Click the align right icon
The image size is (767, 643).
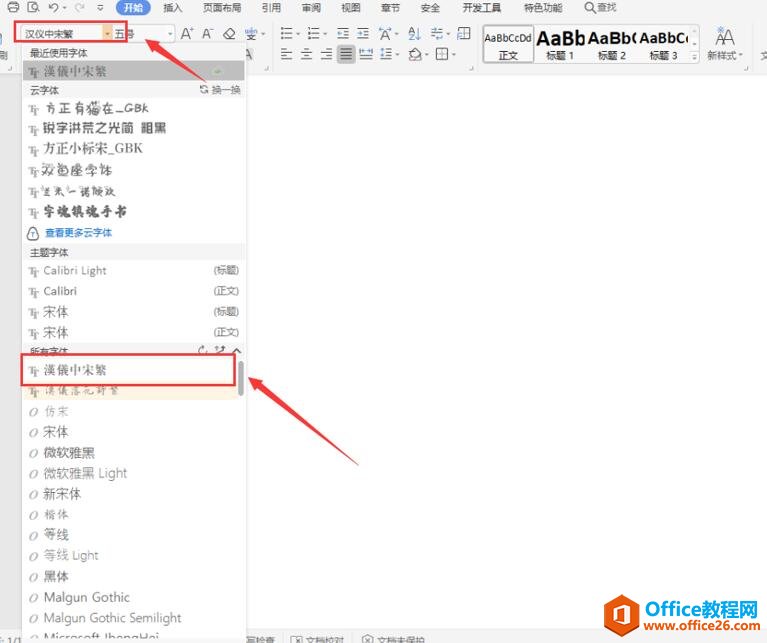(x=327, y=54)
